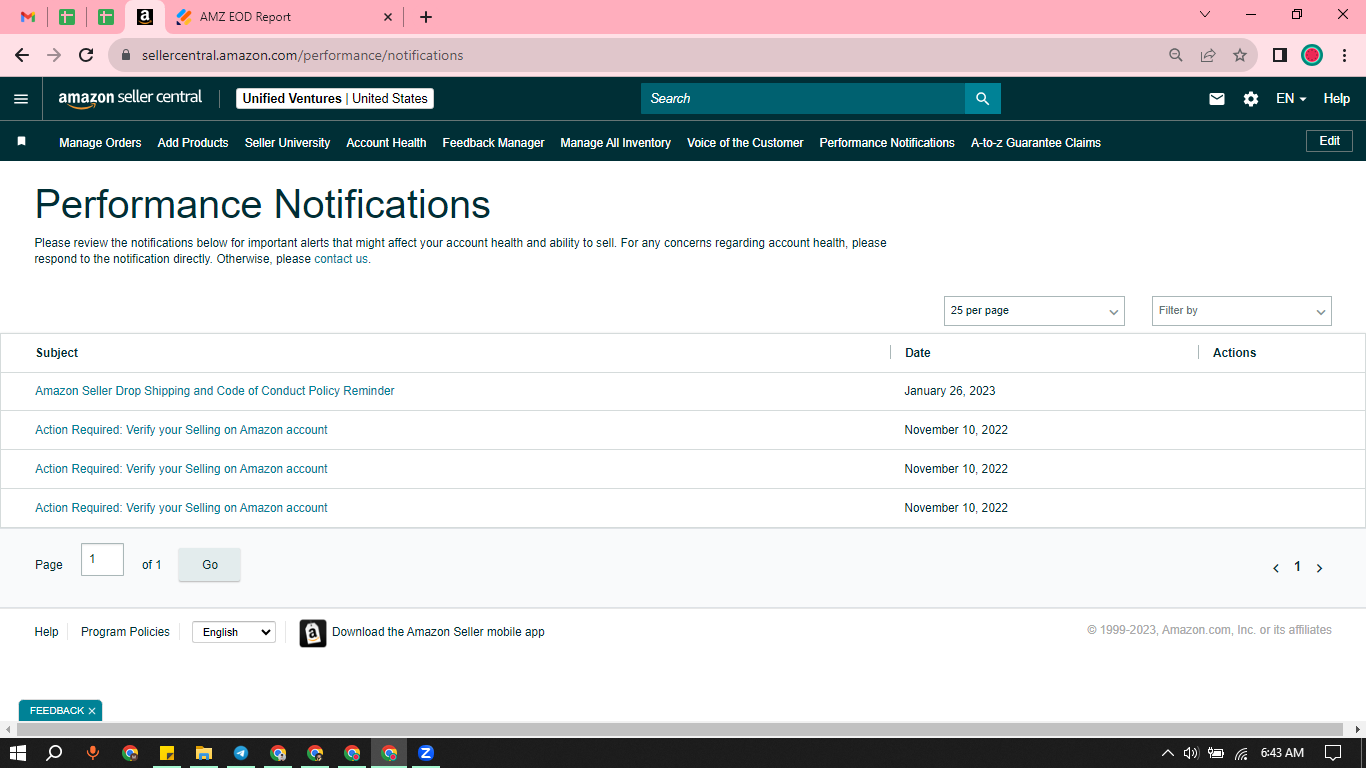The width and height of the screenshot is (1366, 768).
Task: Open a new browser tab
Action: click(426, 17)
